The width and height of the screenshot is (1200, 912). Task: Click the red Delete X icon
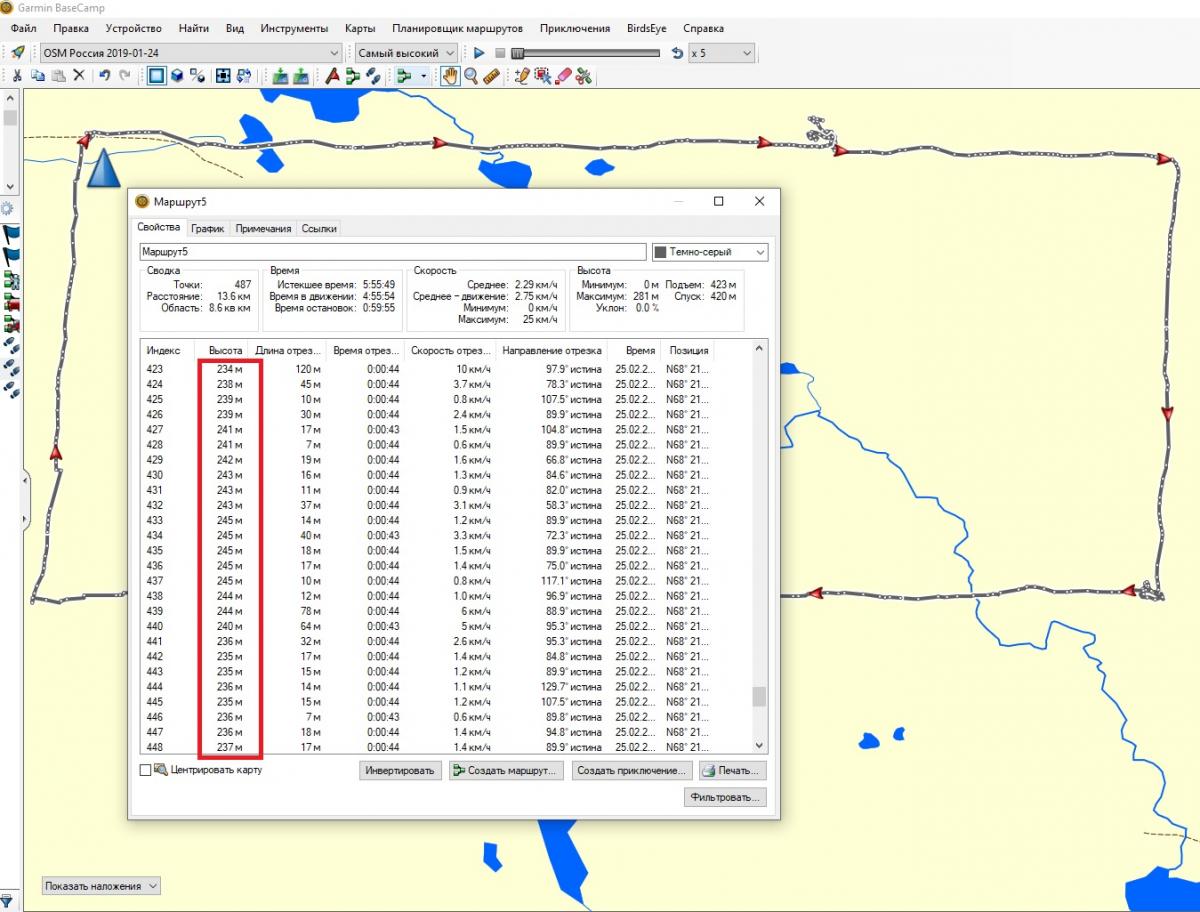point(78,76)
